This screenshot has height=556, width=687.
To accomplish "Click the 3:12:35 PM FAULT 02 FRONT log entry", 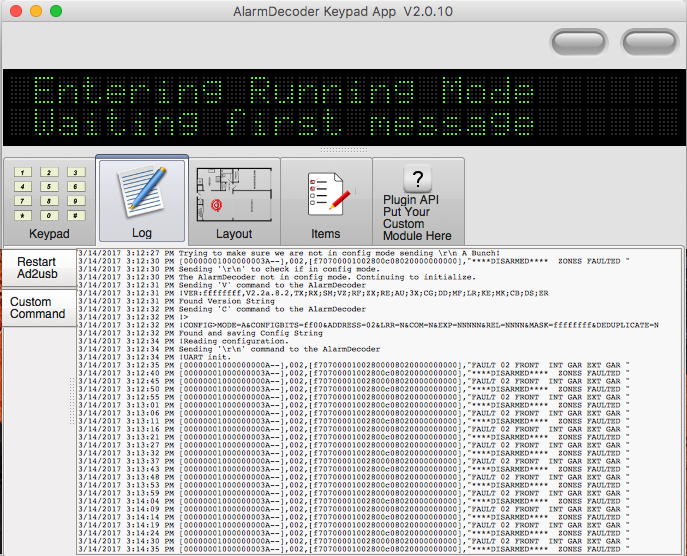I will click(354, 365).
